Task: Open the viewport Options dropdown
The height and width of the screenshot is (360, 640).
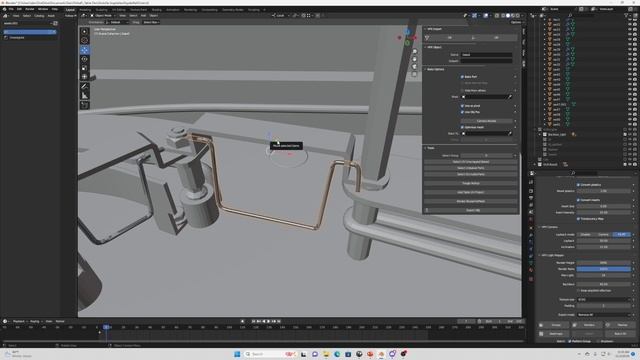Action: [x=516, y=22]
